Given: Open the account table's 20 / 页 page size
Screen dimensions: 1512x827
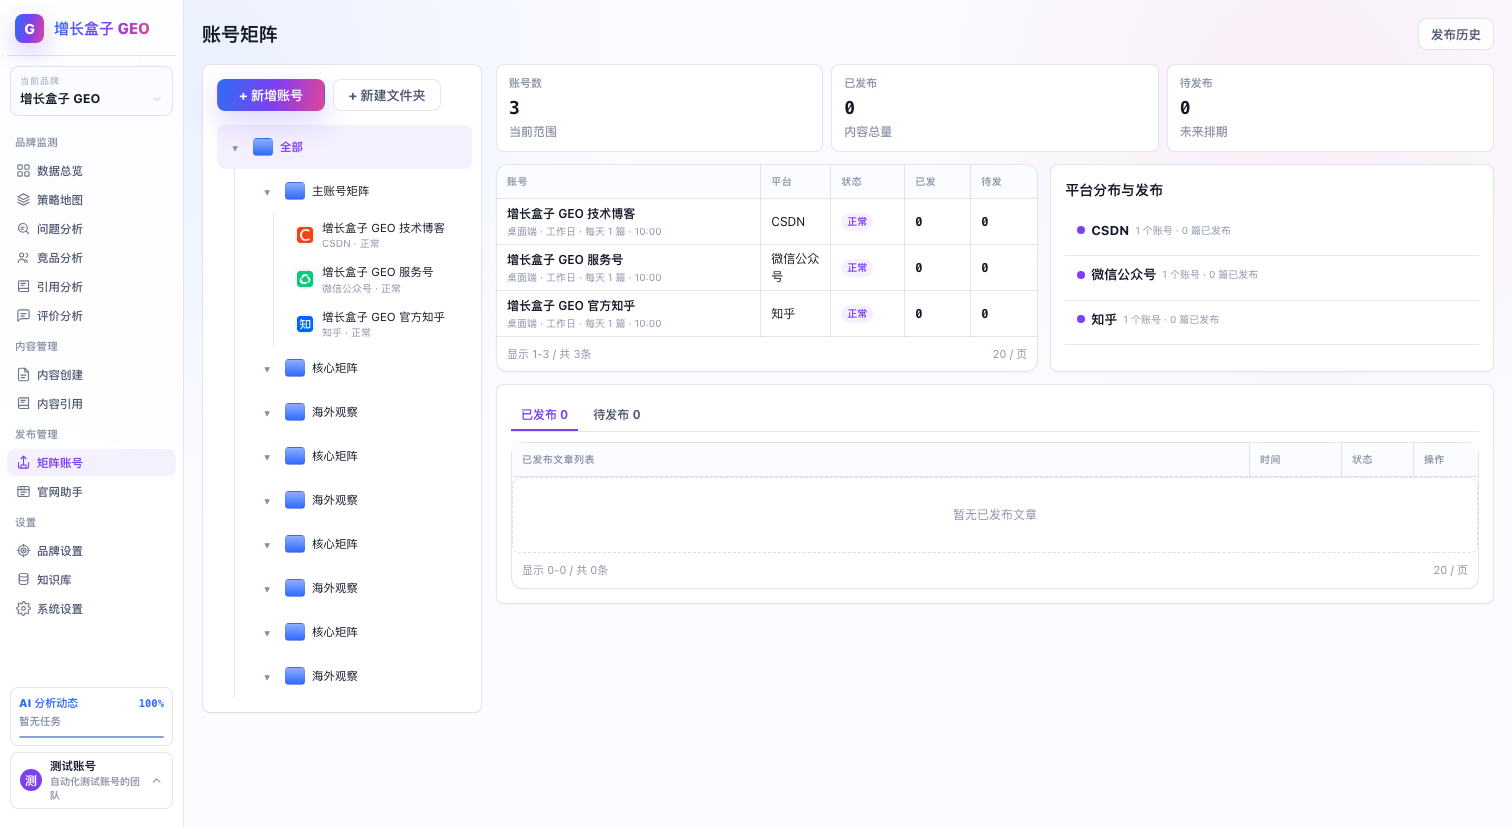Looking at the screenshot, I should tap(1009, 354).
